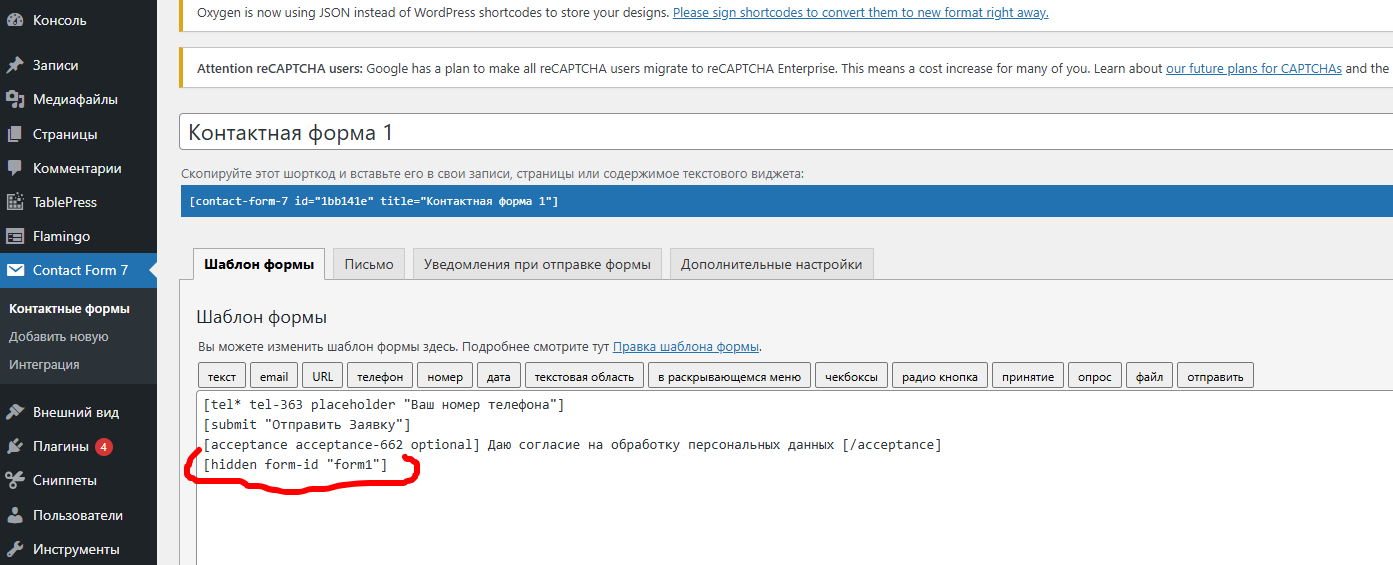Insert an email tag
Image resolution: width=1393 pixels, height=565 pixels.
pos(274,376)
